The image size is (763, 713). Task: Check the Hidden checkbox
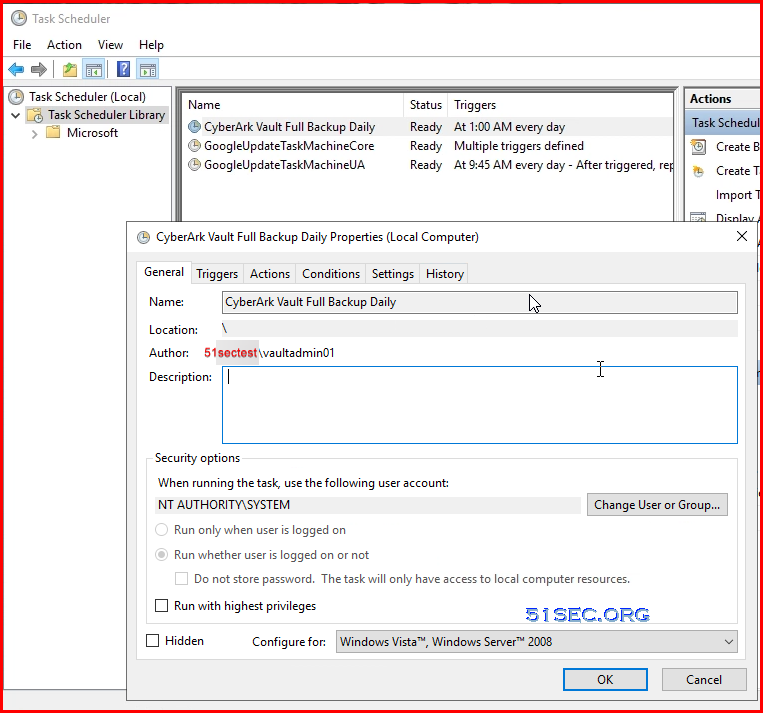pos(153,640)
